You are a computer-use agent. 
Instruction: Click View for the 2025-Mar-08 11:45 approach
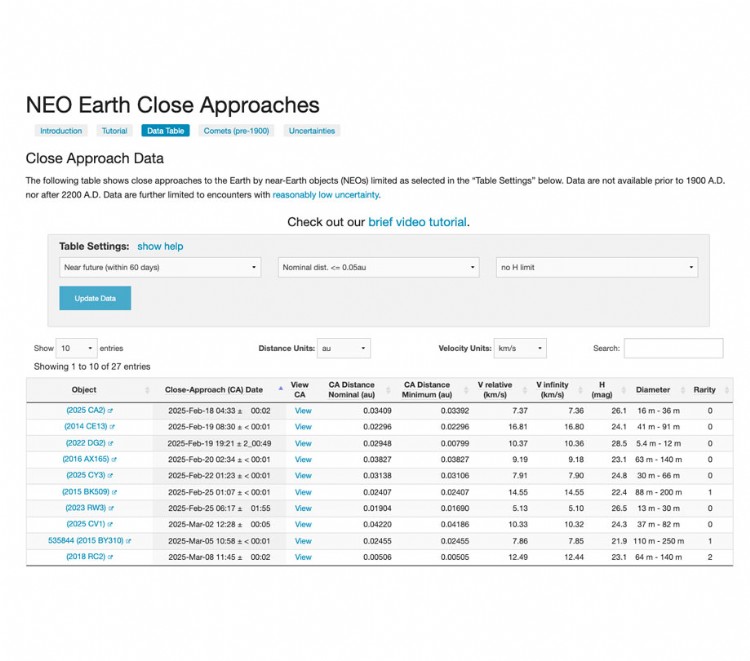pos(303,557)
